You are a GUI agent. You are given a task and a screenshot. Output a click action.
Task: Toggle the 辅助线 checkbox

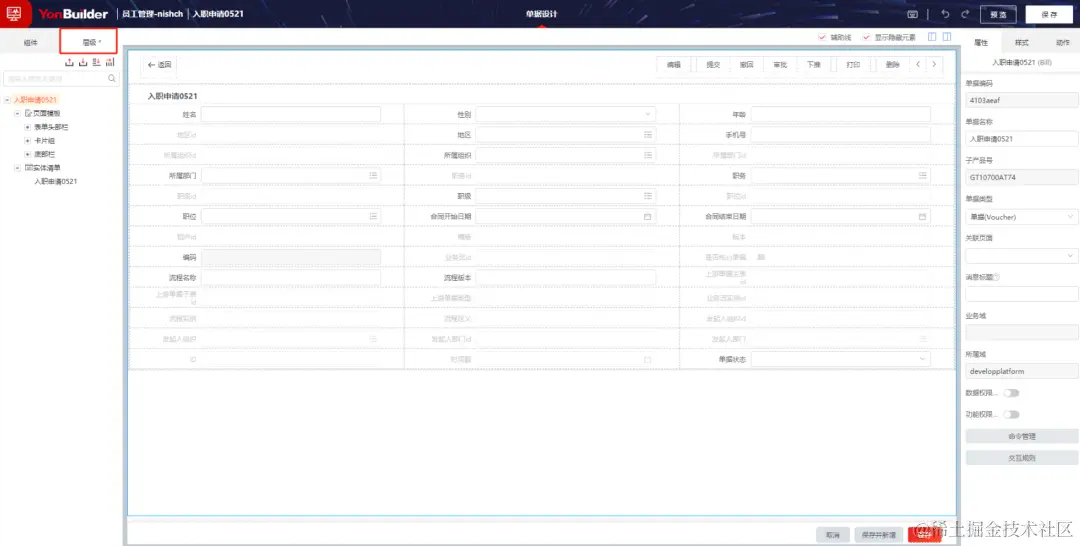click(x=822, y=37)
